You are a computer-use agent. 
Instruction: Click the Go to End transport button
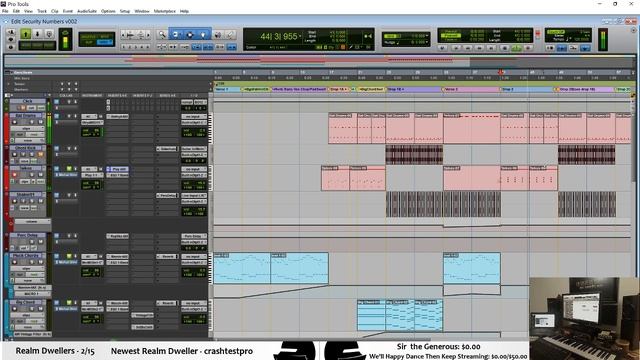pyautogui.click(x=490, y=48)
